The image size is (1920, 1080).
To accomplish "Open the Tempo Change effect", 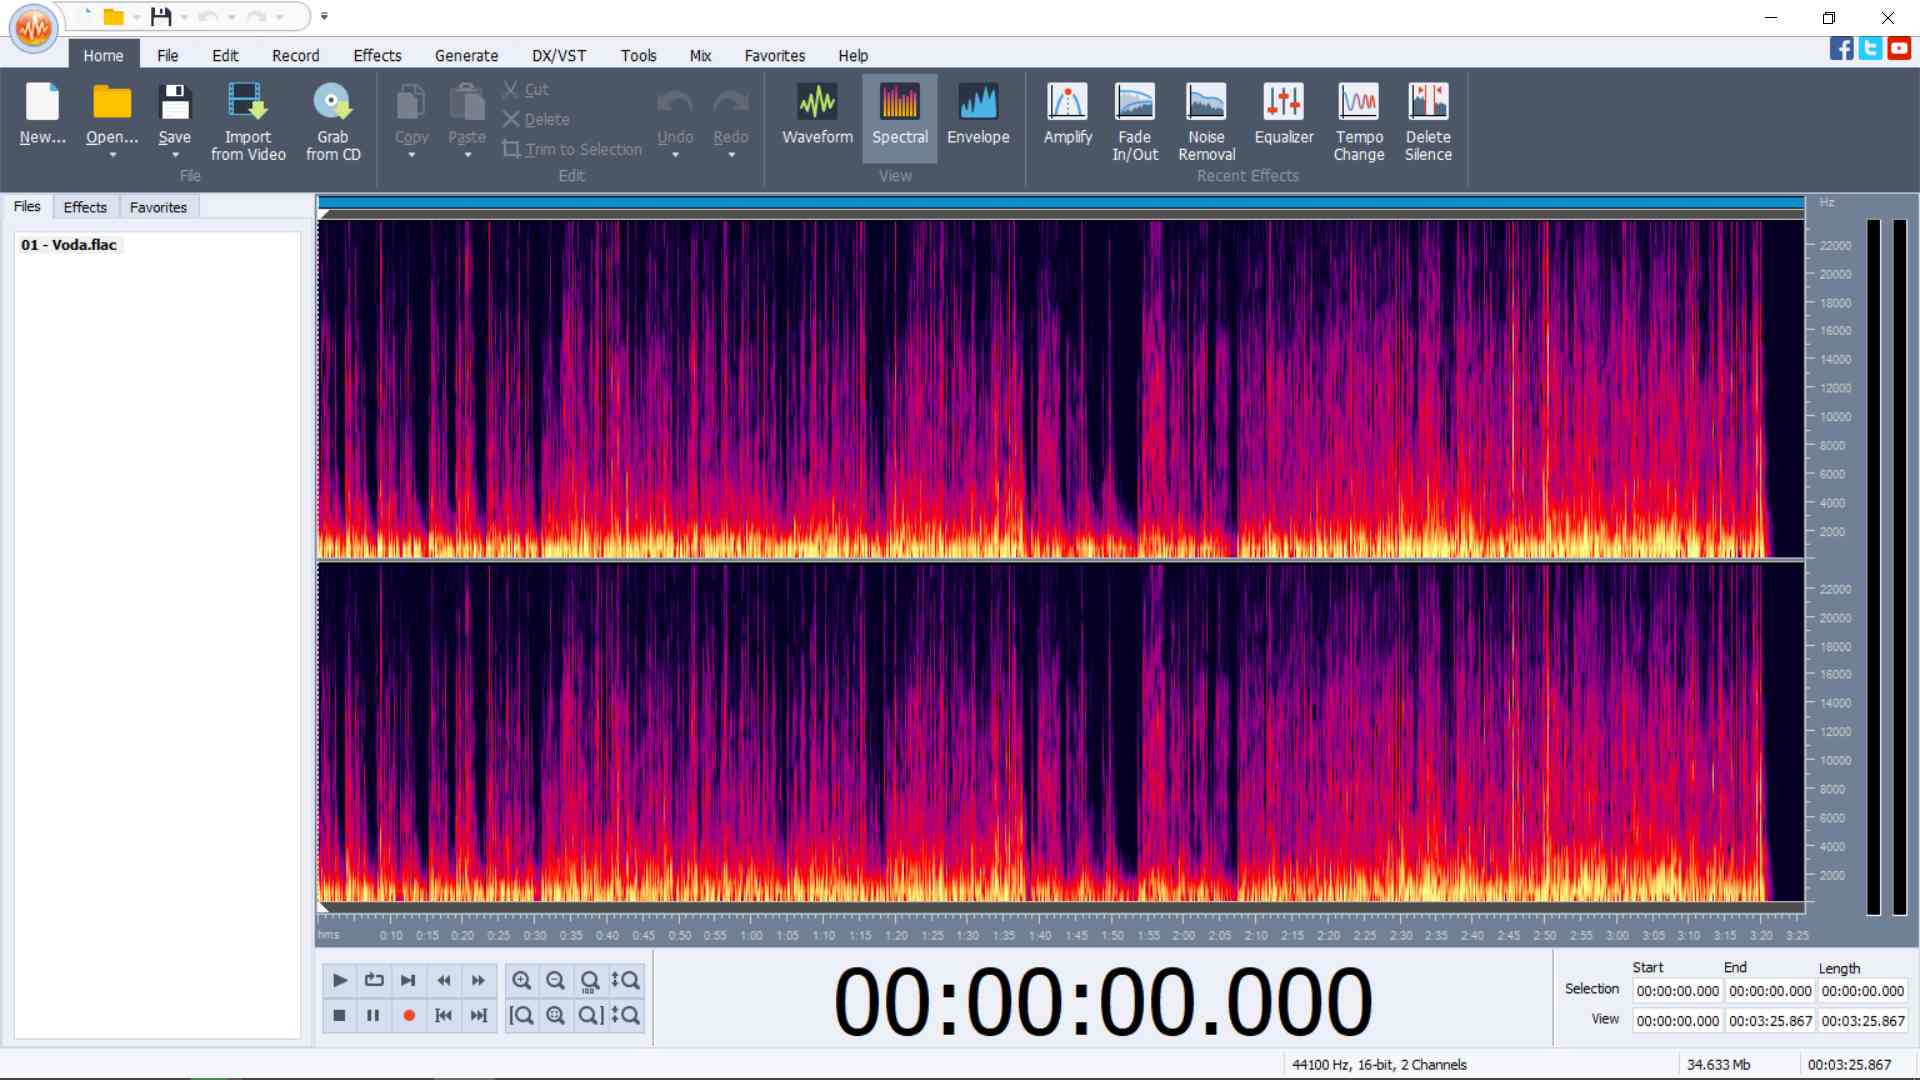I will tap(1358, 103).
